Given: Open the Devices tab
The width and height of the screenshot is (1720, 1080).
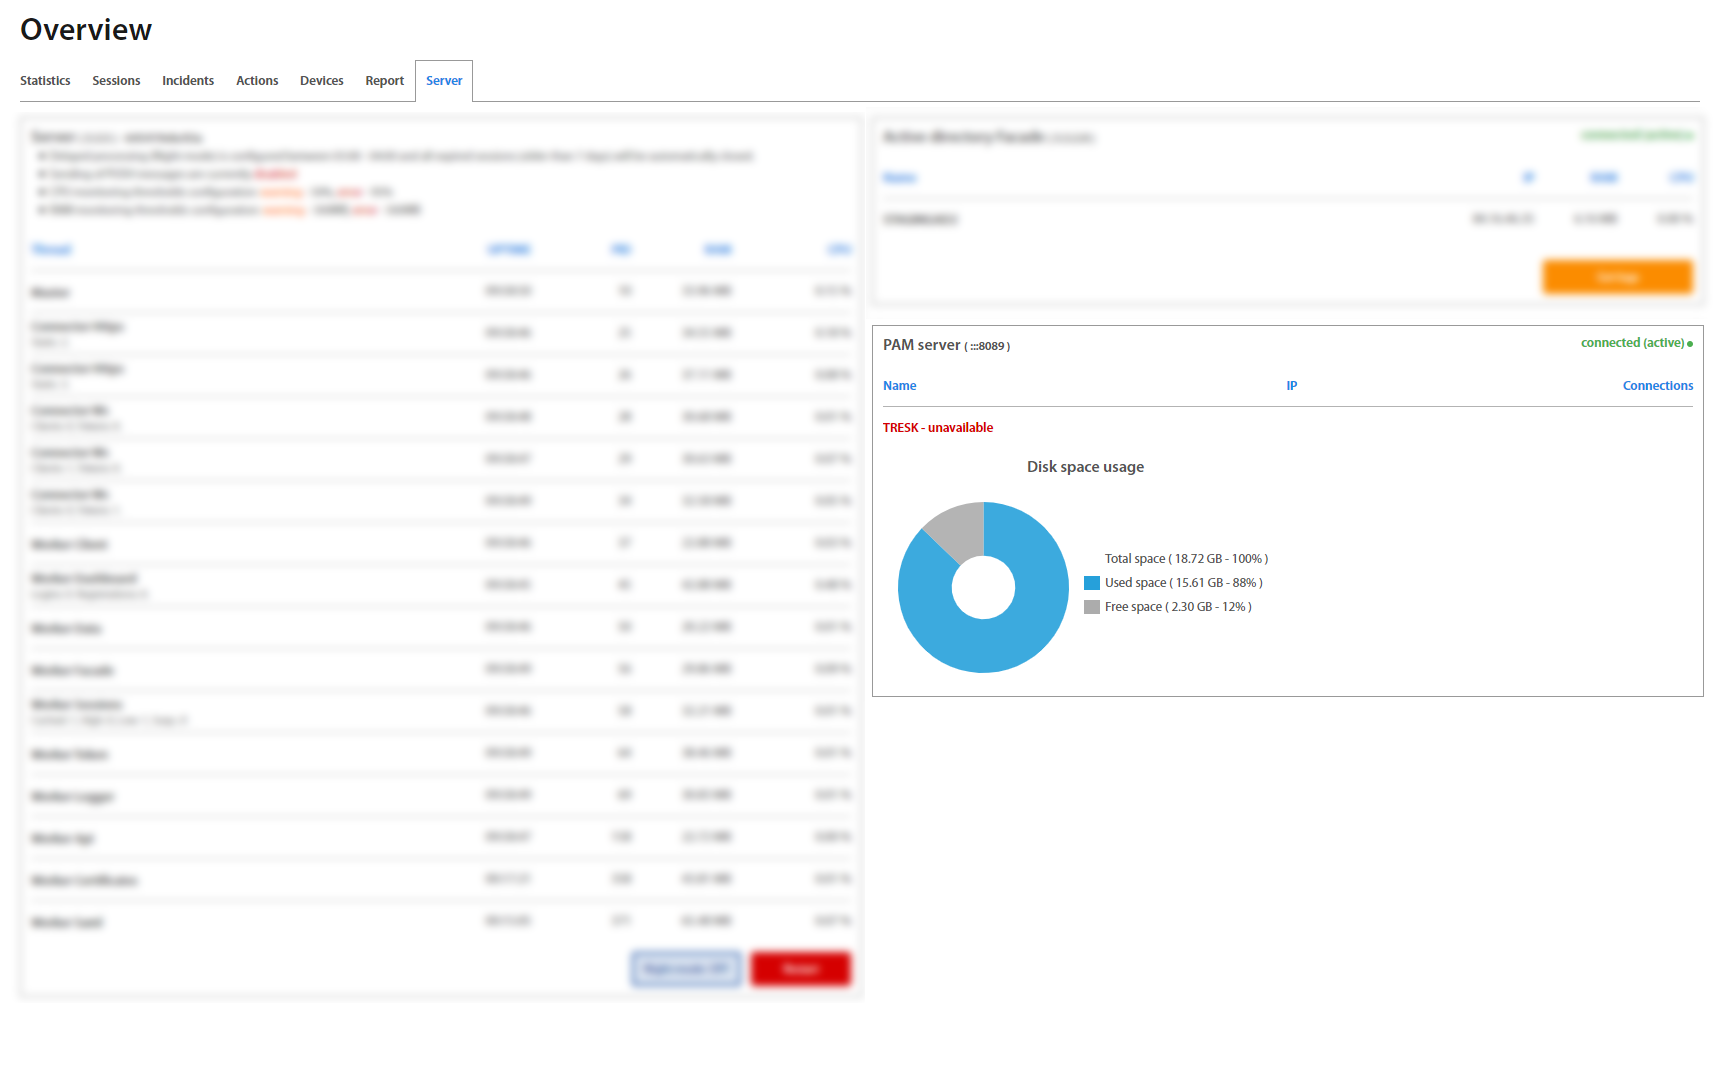Looking at the screenshot, I should pyautogui.click(x=321, y=81).
